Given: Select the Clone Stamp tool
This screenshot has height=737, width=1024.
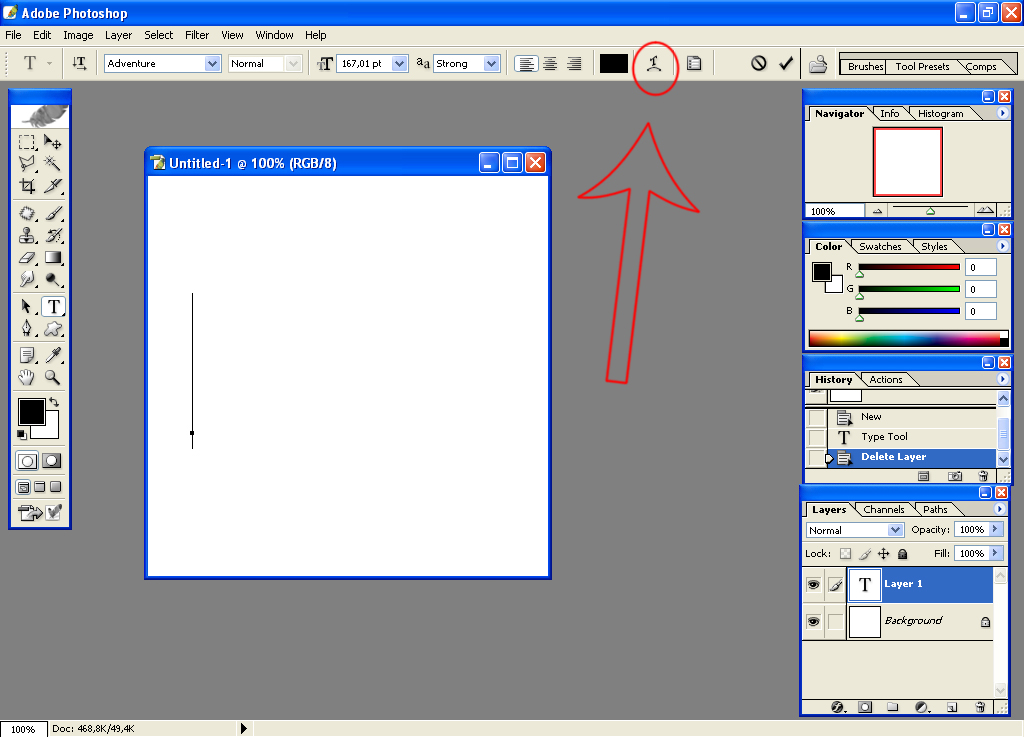Looking at the screenshot, I should [27, 235].
